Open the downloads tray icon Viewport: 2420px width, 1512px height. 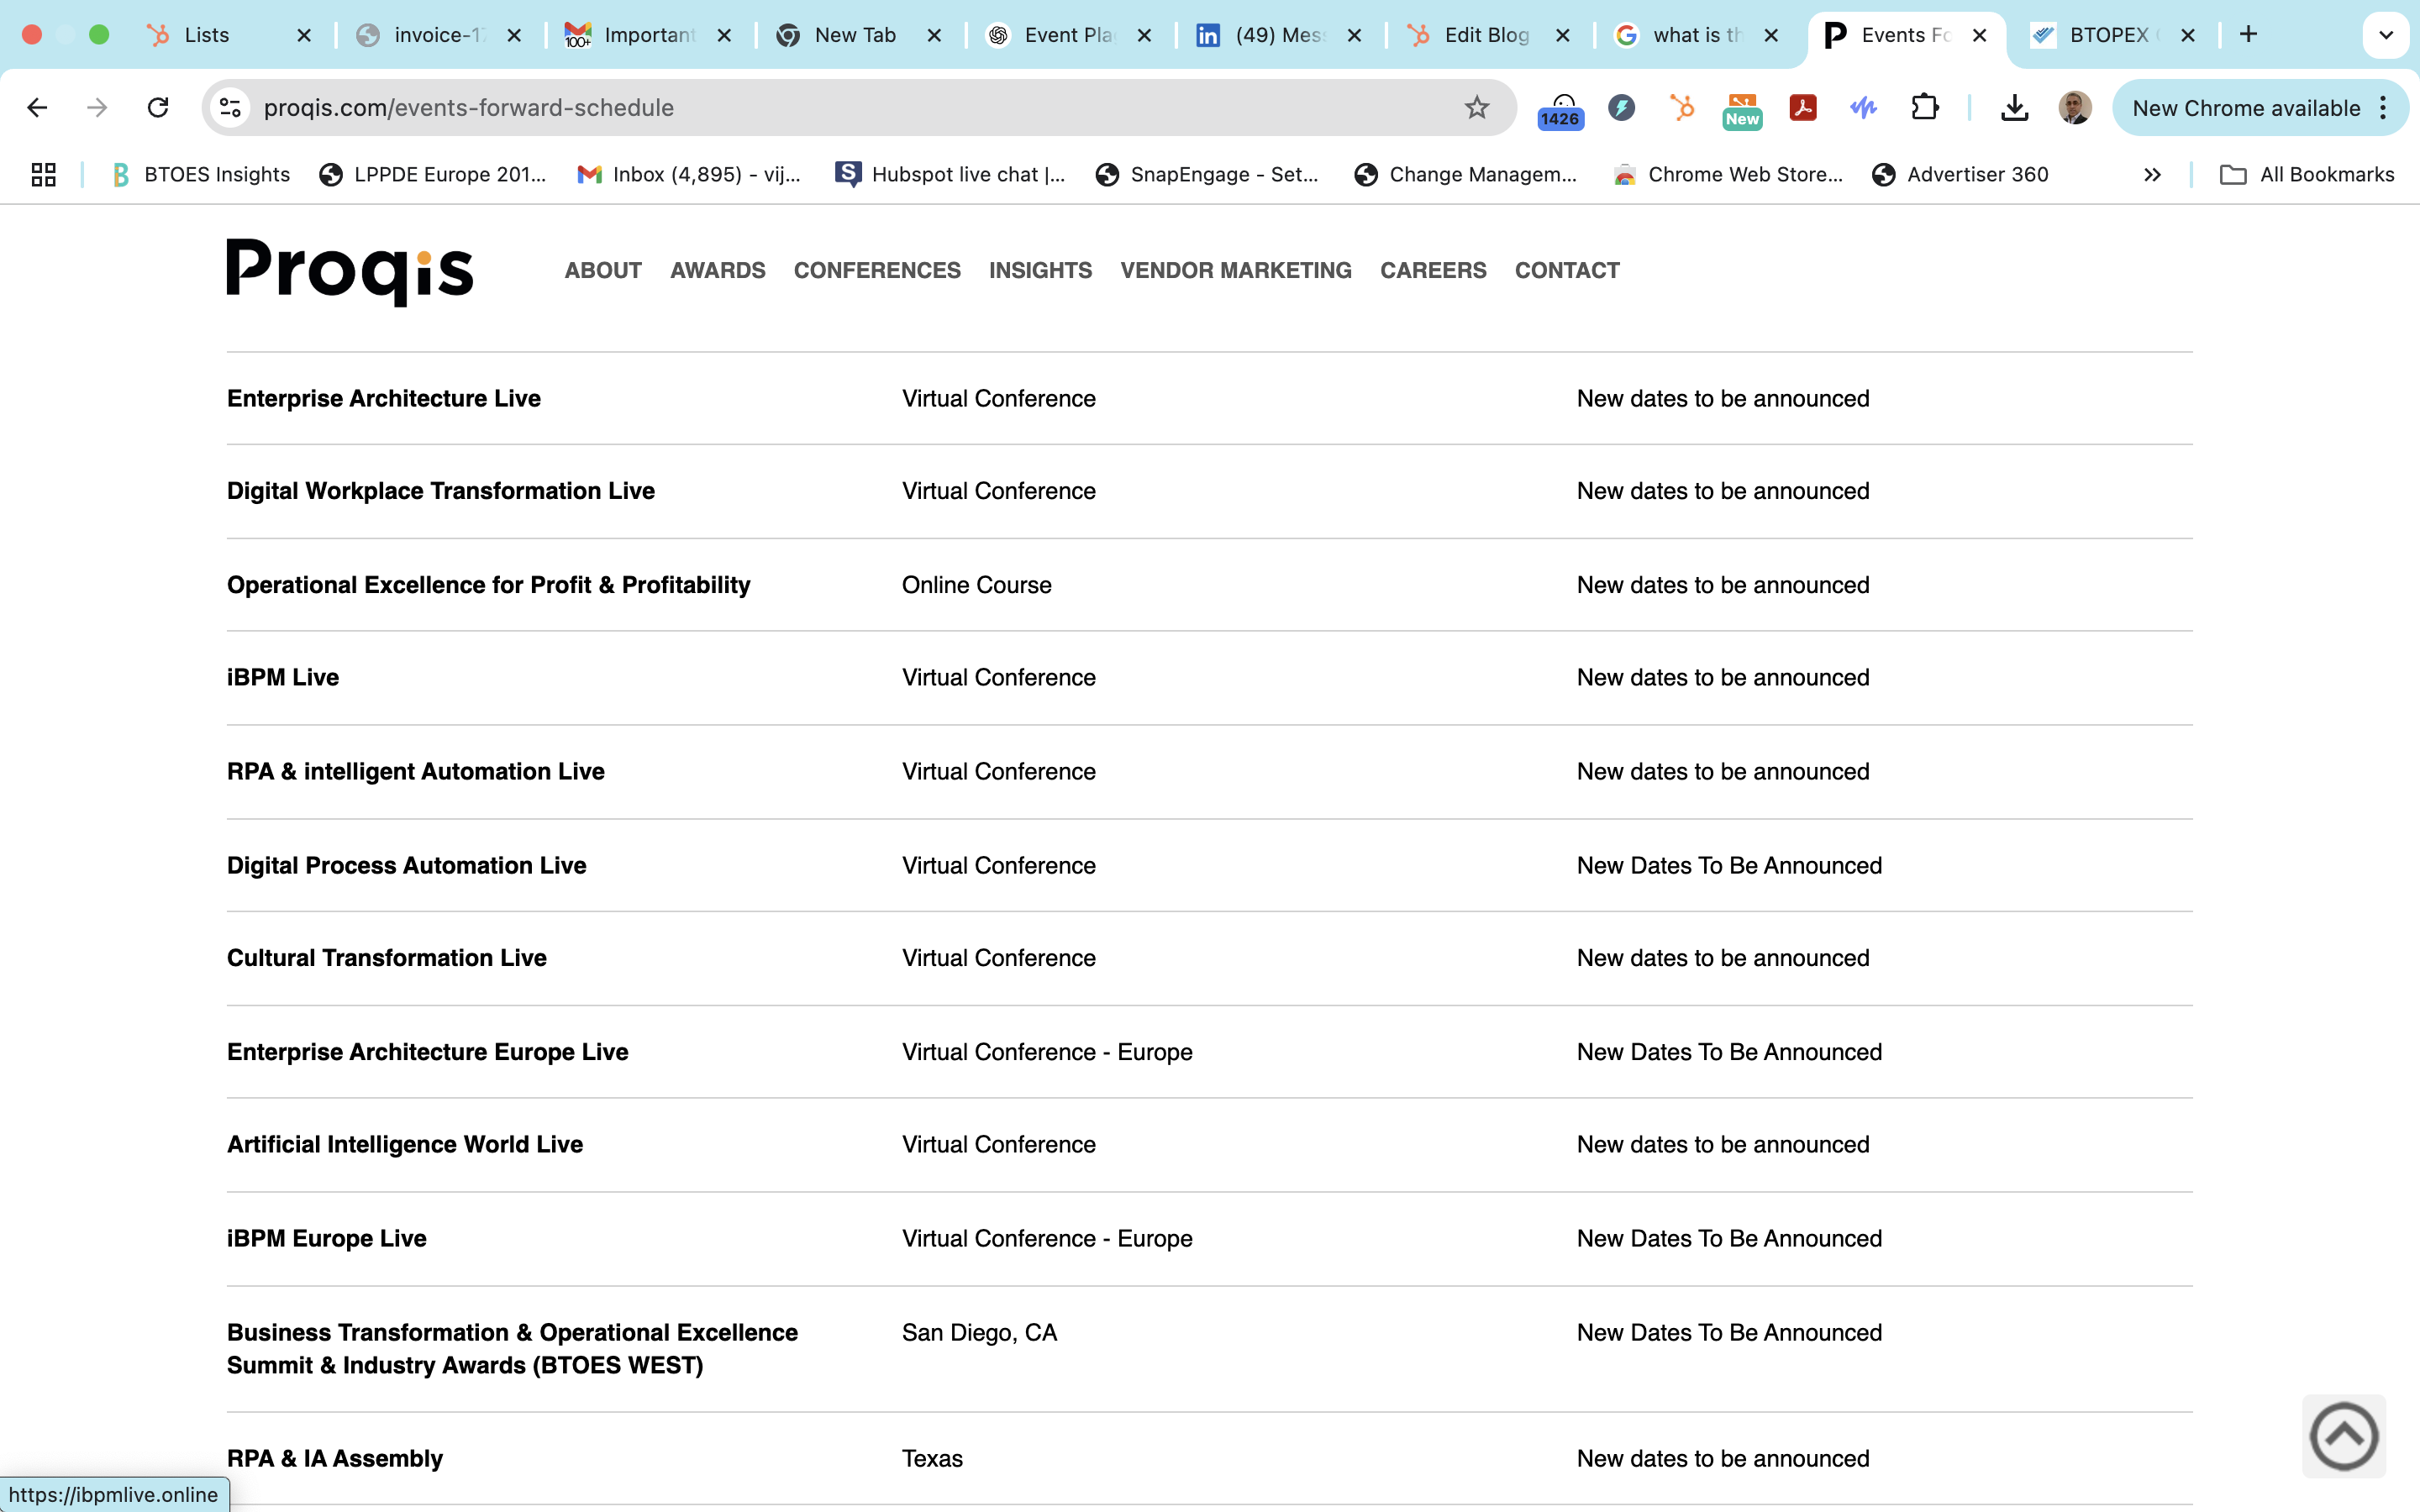click(2014, 108)
